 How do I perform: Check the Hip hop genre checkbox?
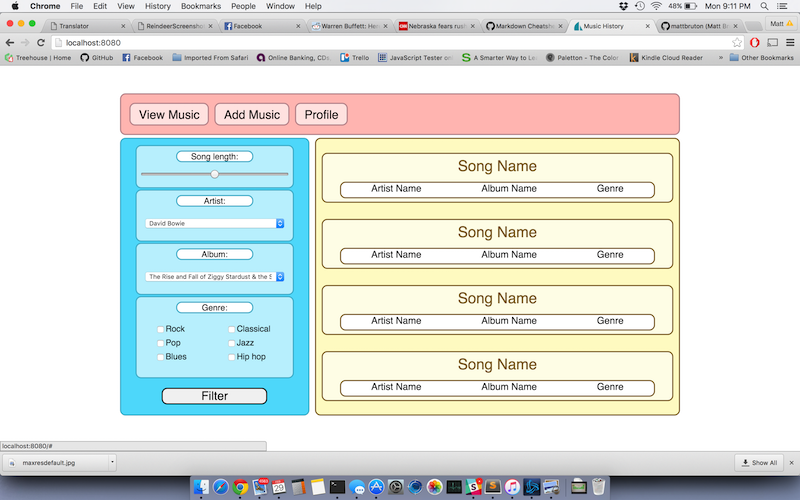pos(232,357)
